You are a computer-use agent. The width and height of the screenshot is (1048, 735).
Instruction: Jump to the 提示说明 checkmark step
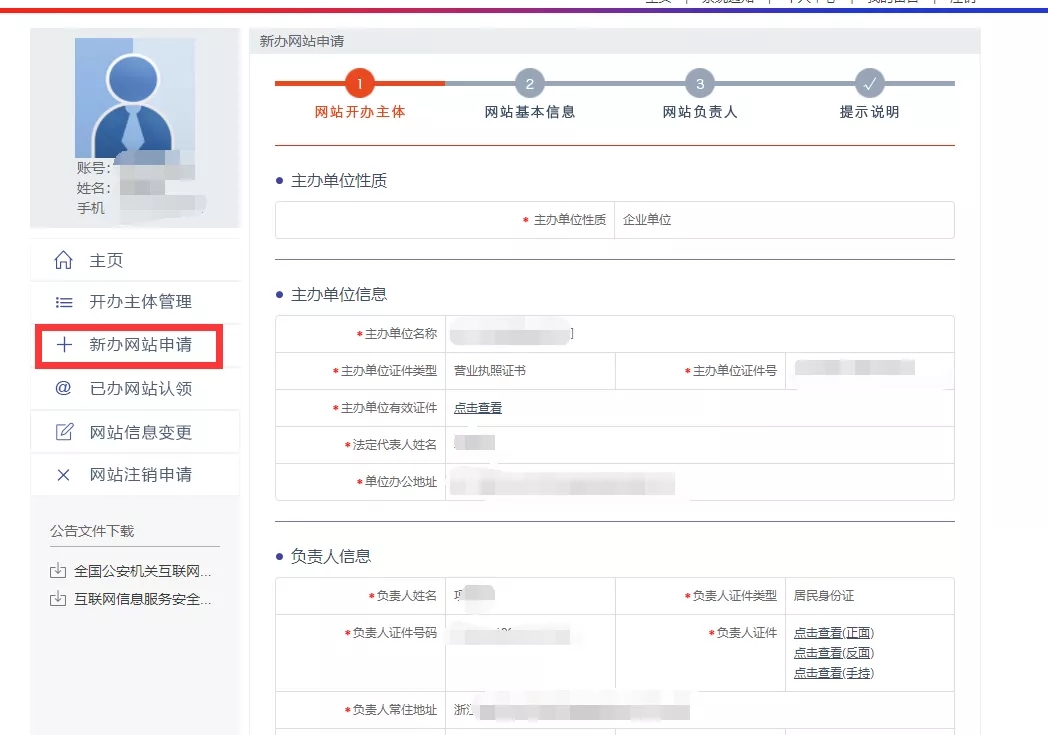pyautogui.click(x=869, y=84)
